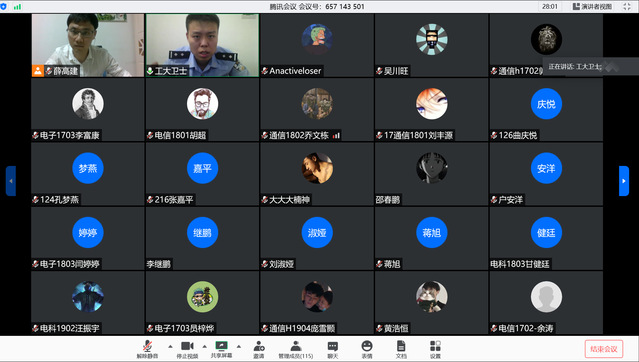Toggle full screen icon in title bar
Image resolution: width=639 pixels, height=362 pixels.
pyautogui.click(x=627, y=7)
